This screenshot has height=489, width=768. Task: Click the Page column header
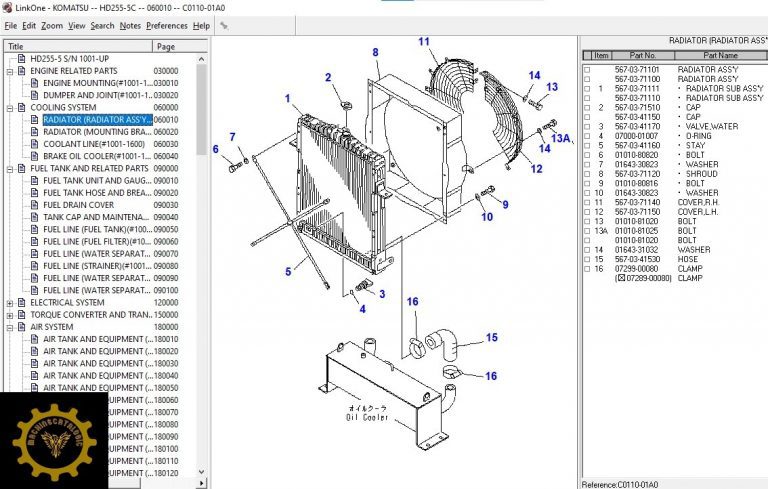180,46
